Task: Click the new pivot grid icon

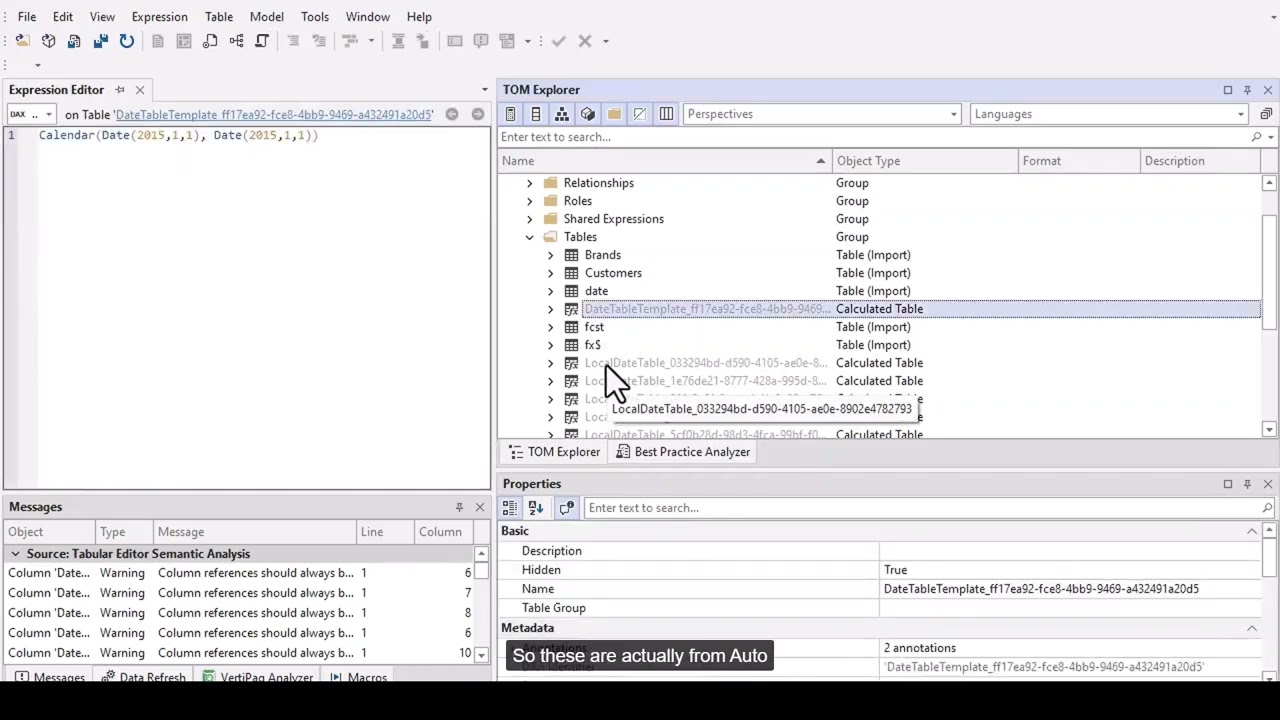Action: click(184, 41)
